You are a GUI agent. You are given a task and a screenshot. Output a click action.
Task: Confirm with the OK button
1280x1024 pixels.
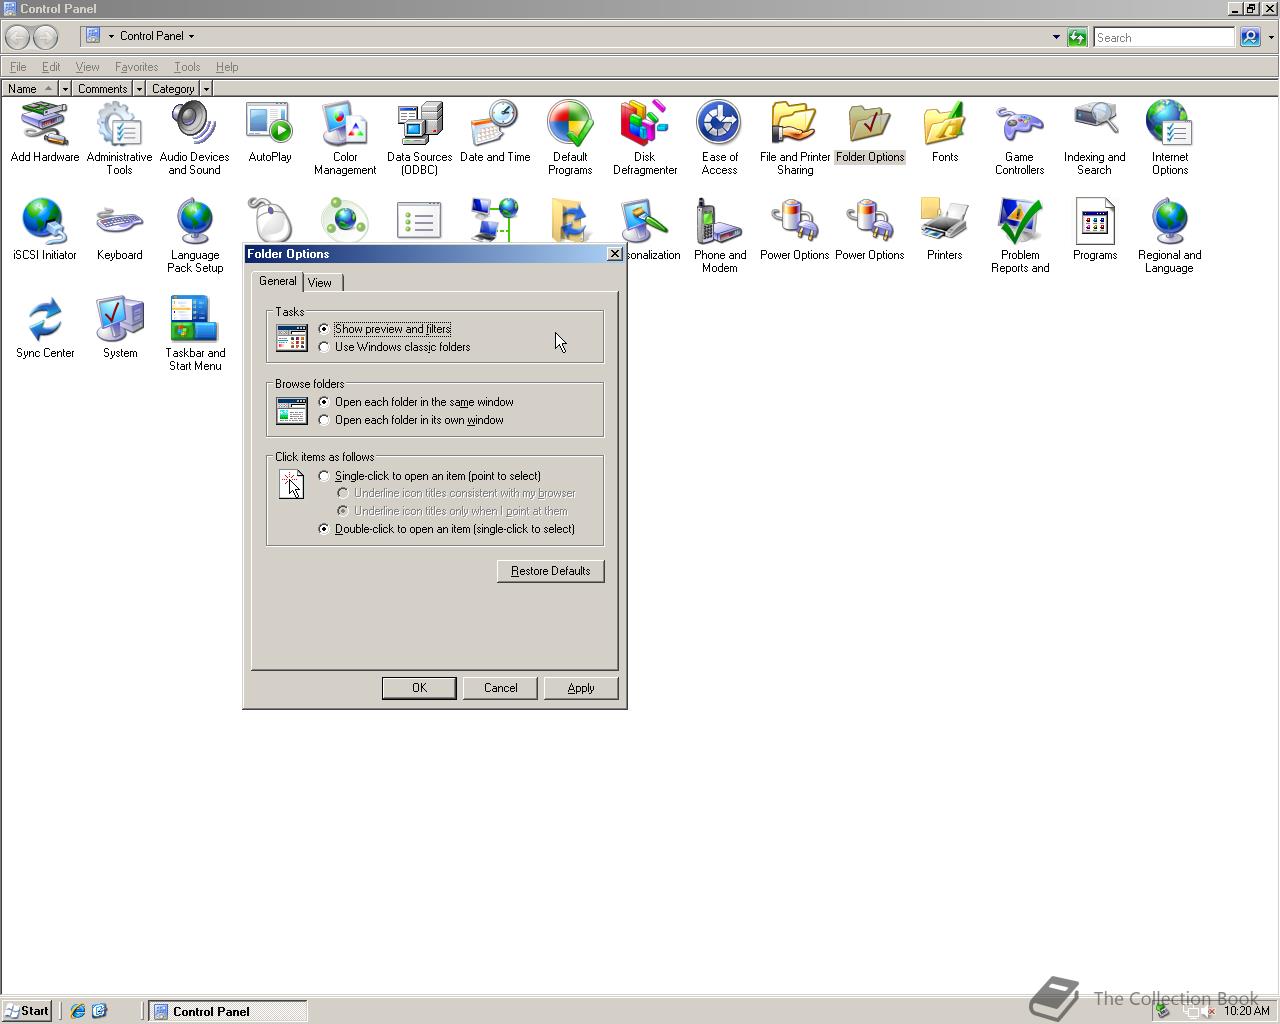tap(419, 688)
